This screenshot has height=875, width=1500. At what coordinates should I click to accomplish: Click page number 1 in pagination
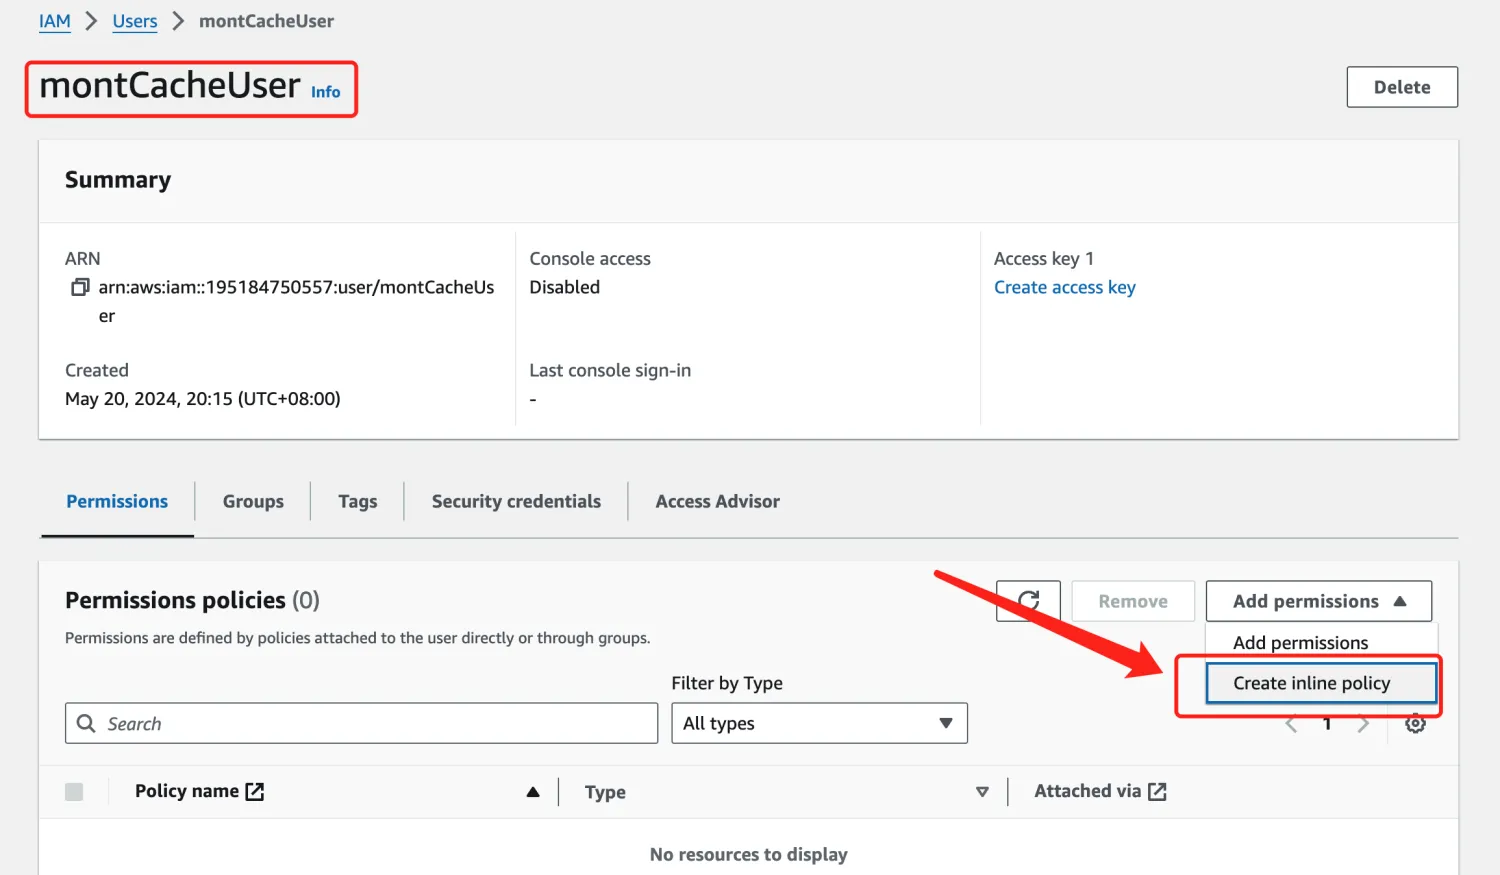1327,724
